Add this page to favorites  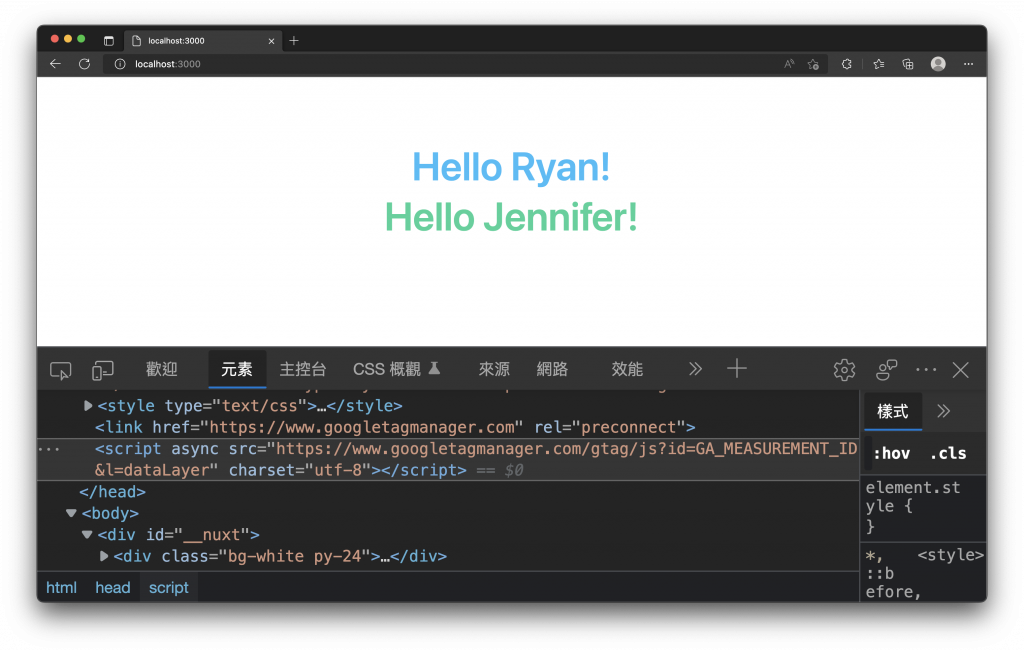813,64
